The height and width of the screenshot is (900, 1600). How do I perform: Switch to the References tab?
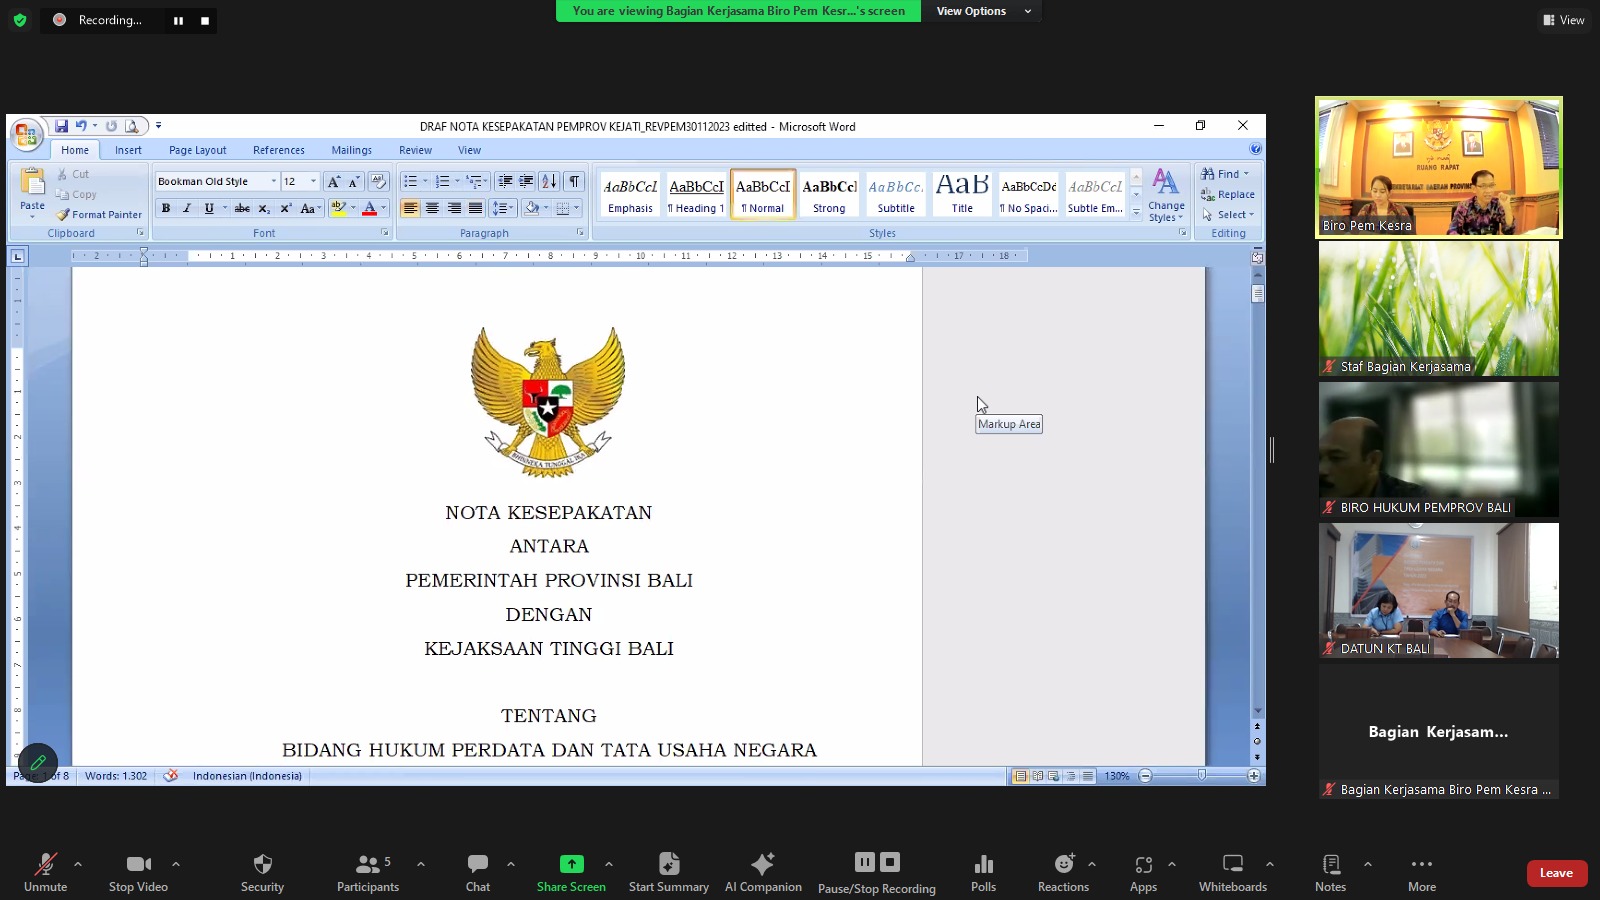coord(278,150)
